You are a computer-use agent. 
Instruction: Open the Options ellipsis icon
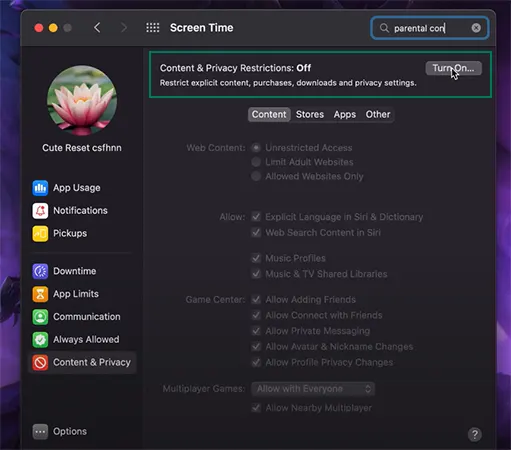[40, 432]
